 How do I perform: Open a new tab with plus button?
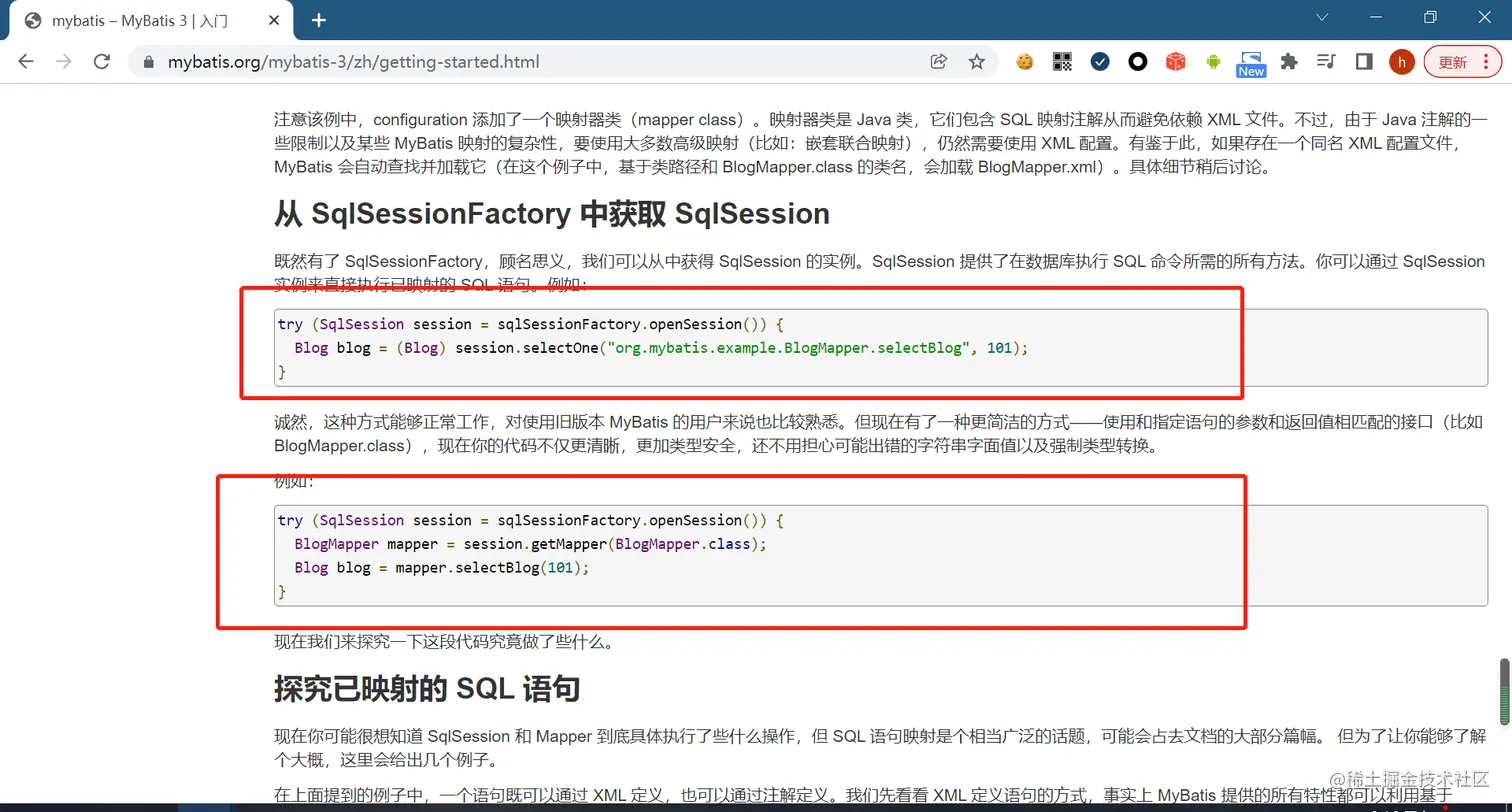[x=319, y=20]
